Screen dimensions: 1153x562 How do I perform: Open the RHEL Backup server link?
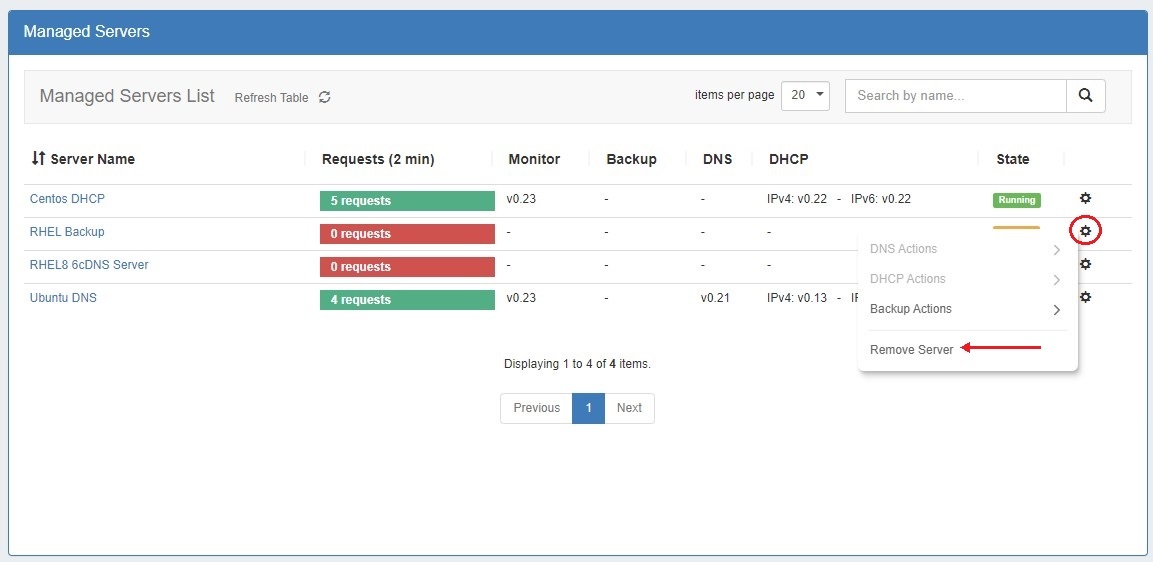coord(67,232)
